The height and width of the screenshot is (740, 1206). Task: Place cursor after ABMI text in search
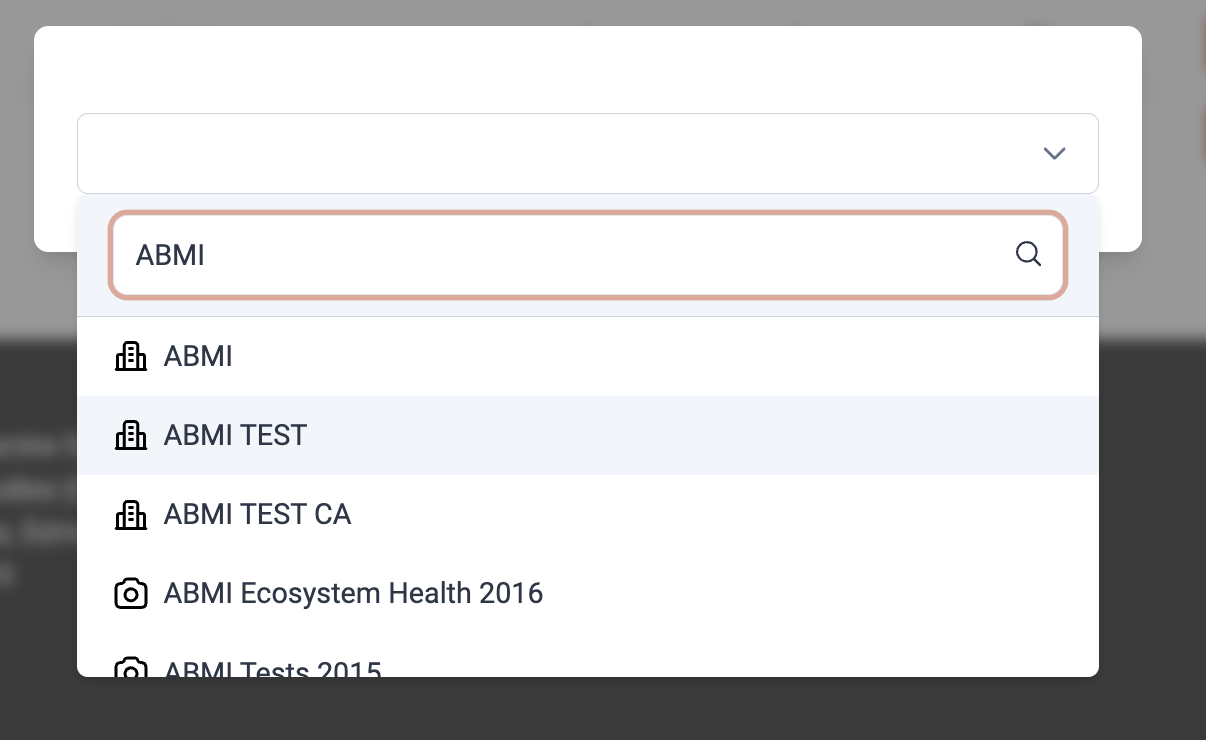click(x=208, y=254)
